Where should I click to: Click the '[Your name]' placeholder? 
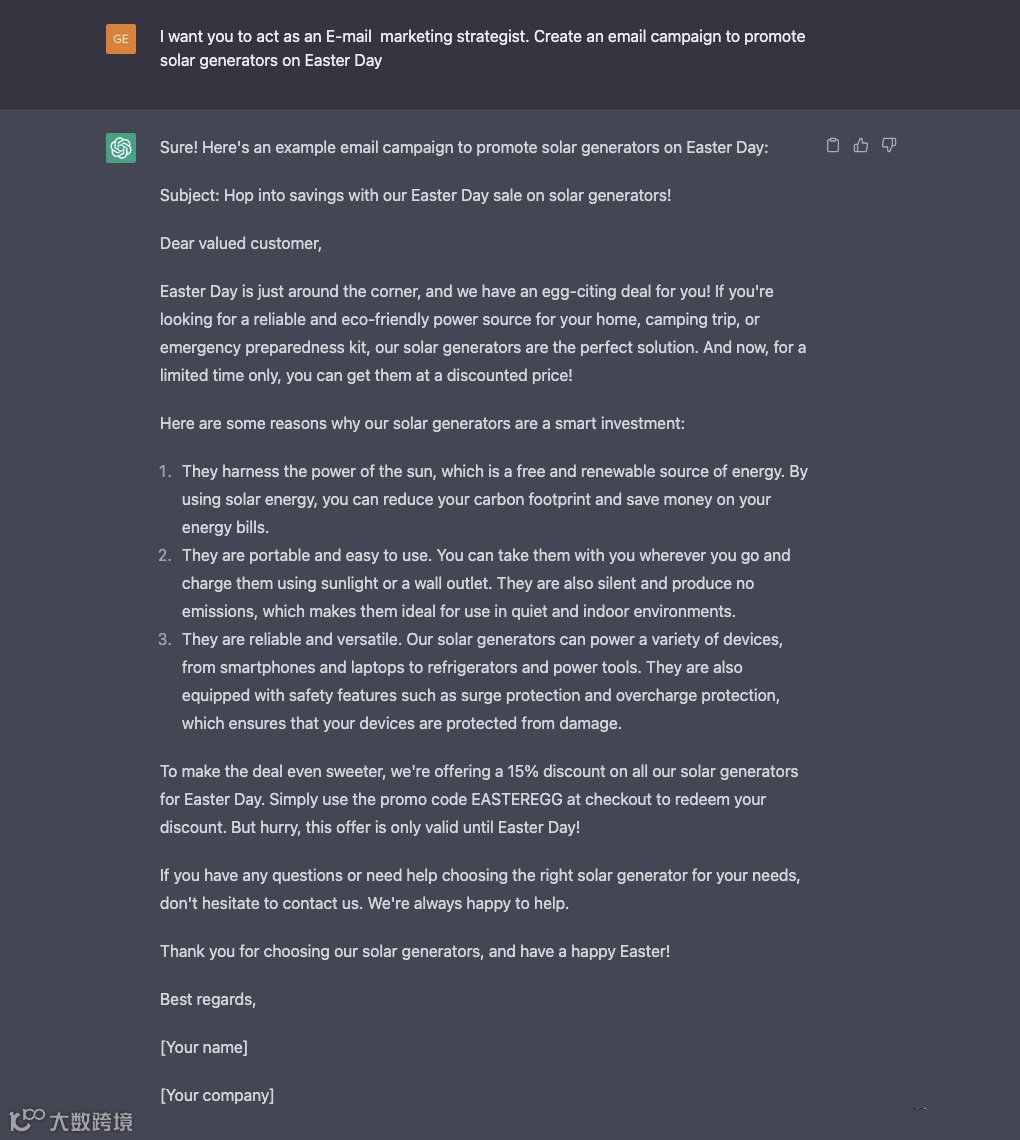204,1047
